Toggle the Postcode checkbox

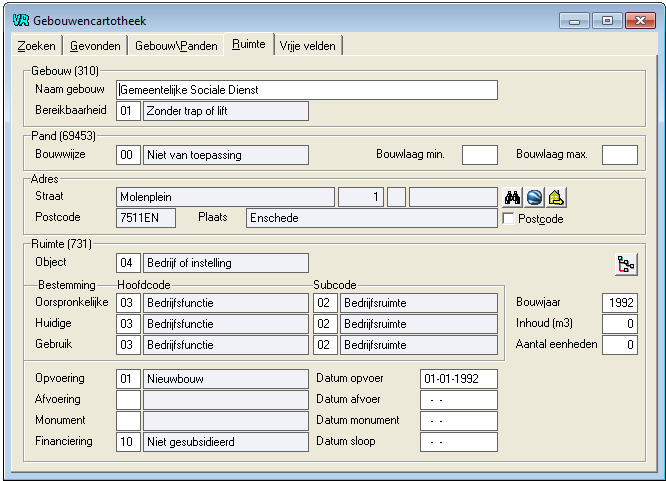tap(508, 218)
